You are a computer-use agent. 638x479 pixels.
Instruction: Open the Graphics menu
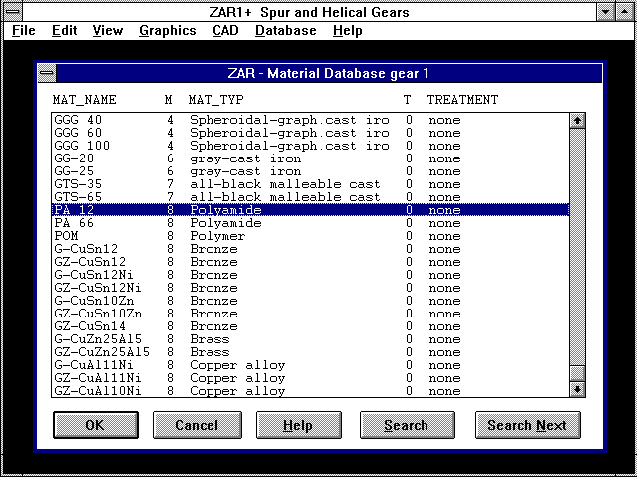pos(167,30)
